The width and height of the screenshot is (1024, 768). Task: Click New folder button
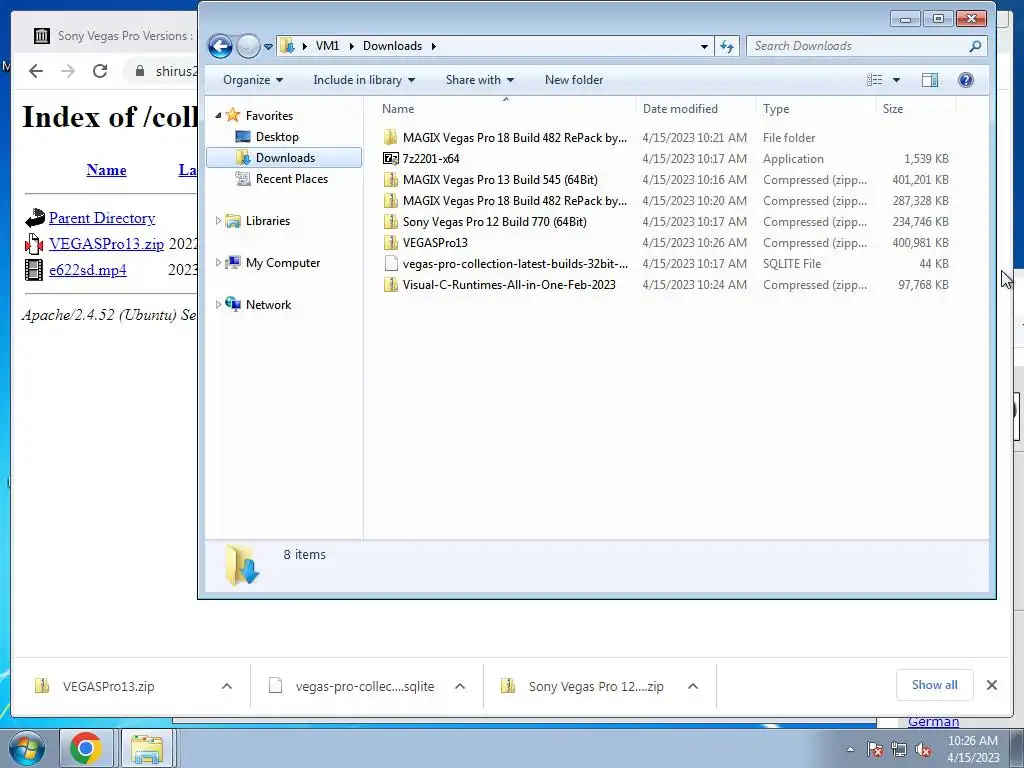click(574, 80)
